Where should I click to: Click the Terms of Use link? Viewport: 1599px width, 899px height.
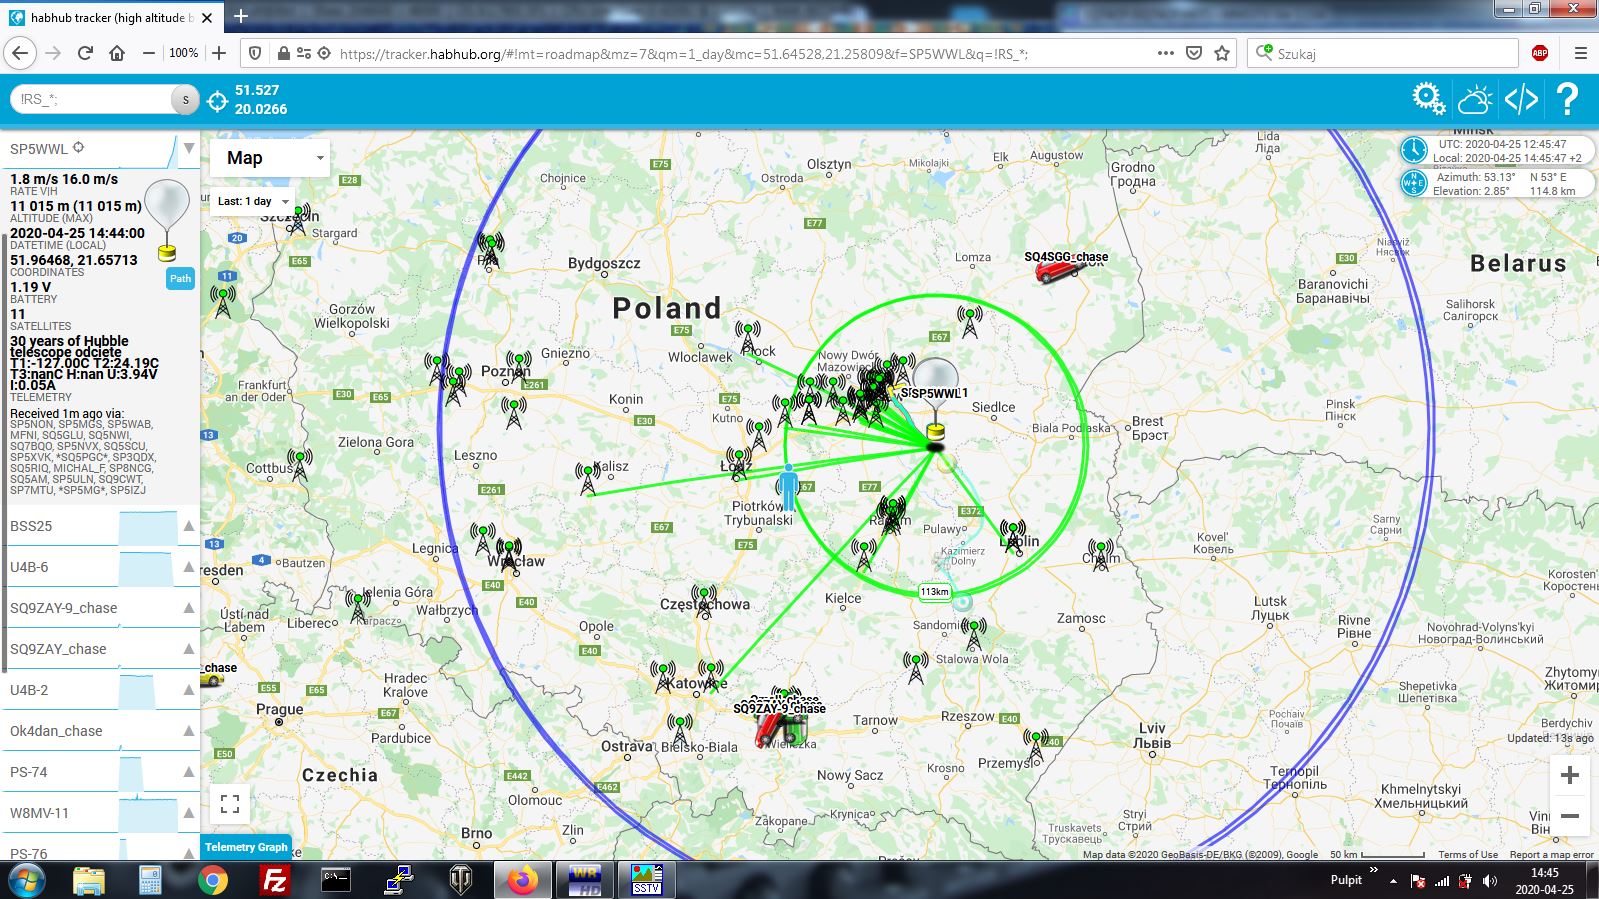1468,854
